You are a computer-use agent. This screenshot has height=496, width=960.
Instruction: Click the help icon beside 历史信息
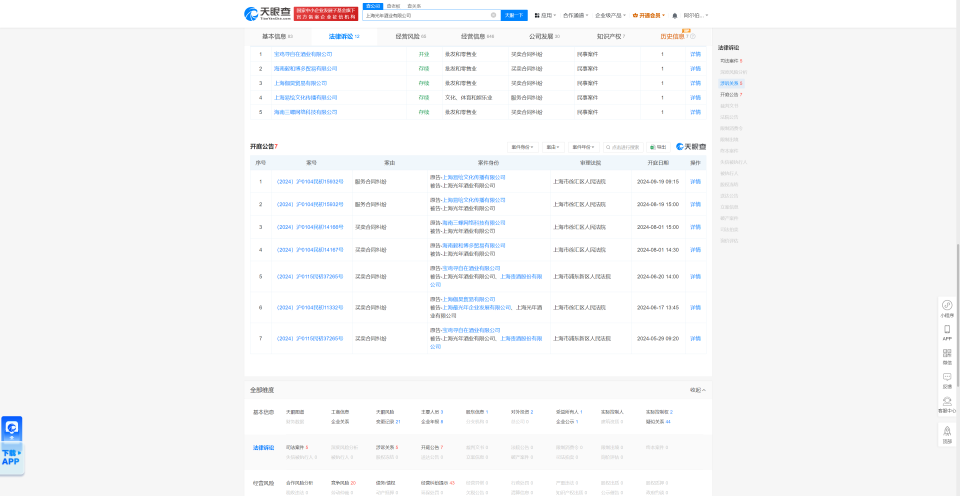[x=693, y=37]
